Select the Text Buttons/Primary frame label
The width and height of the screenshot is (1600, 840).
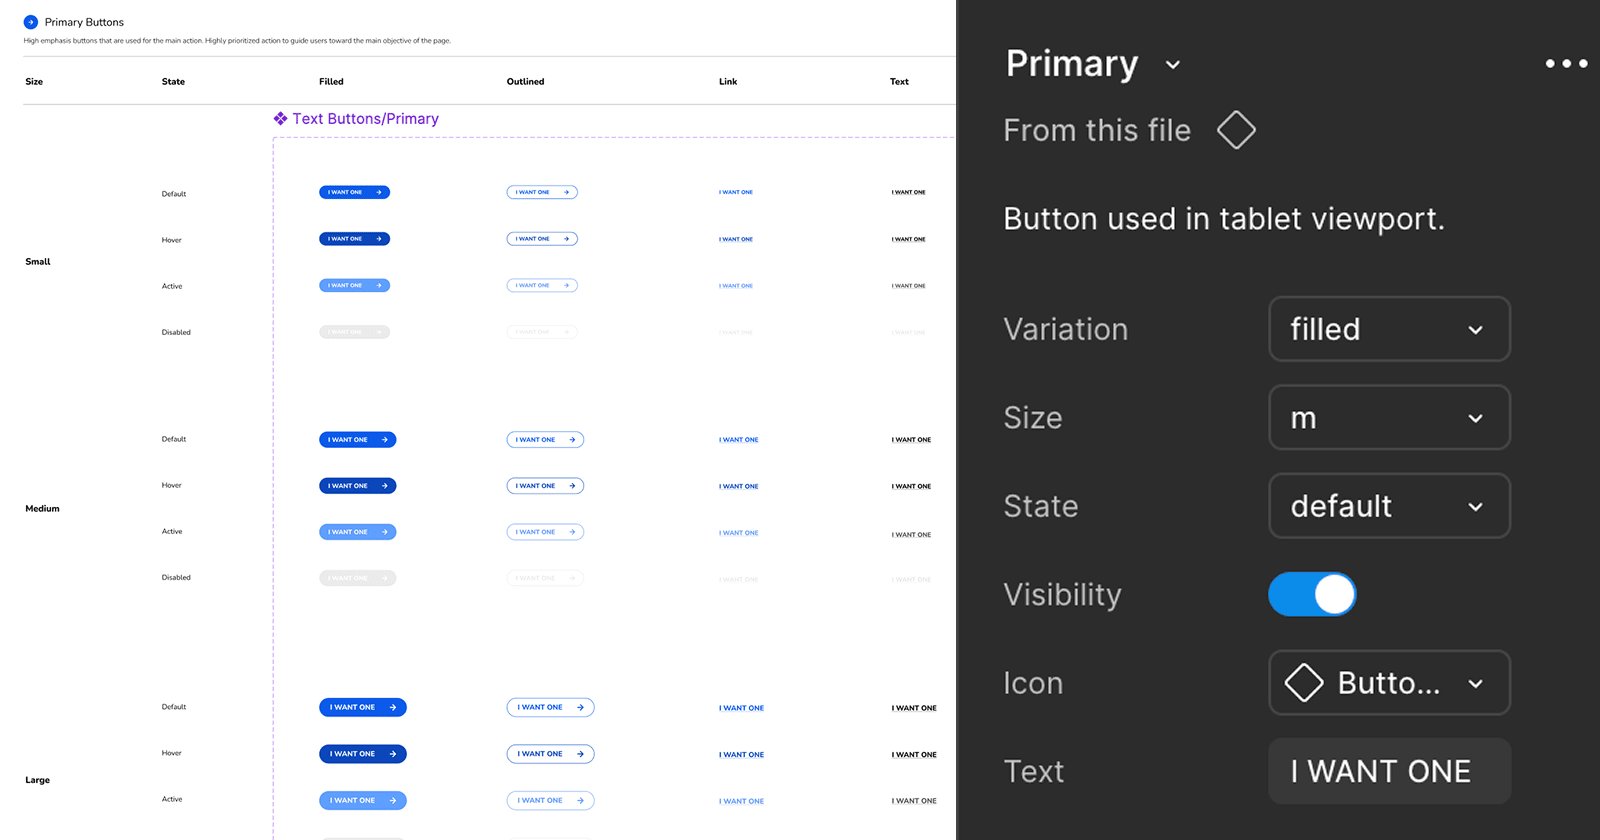coord(365,119)
